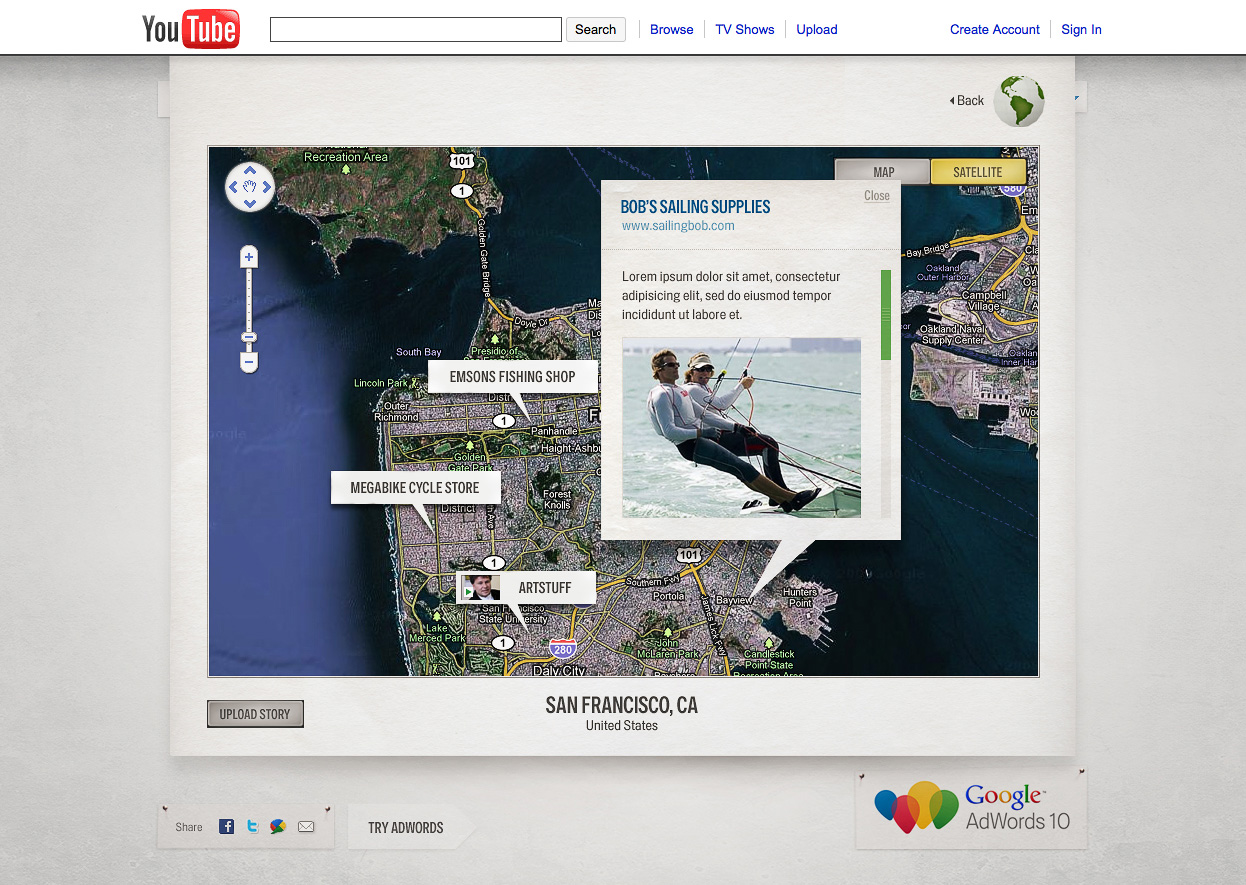Focus the YouTube search field
This screenshot has width=1246, height=885.
click(x=416, y=29)
